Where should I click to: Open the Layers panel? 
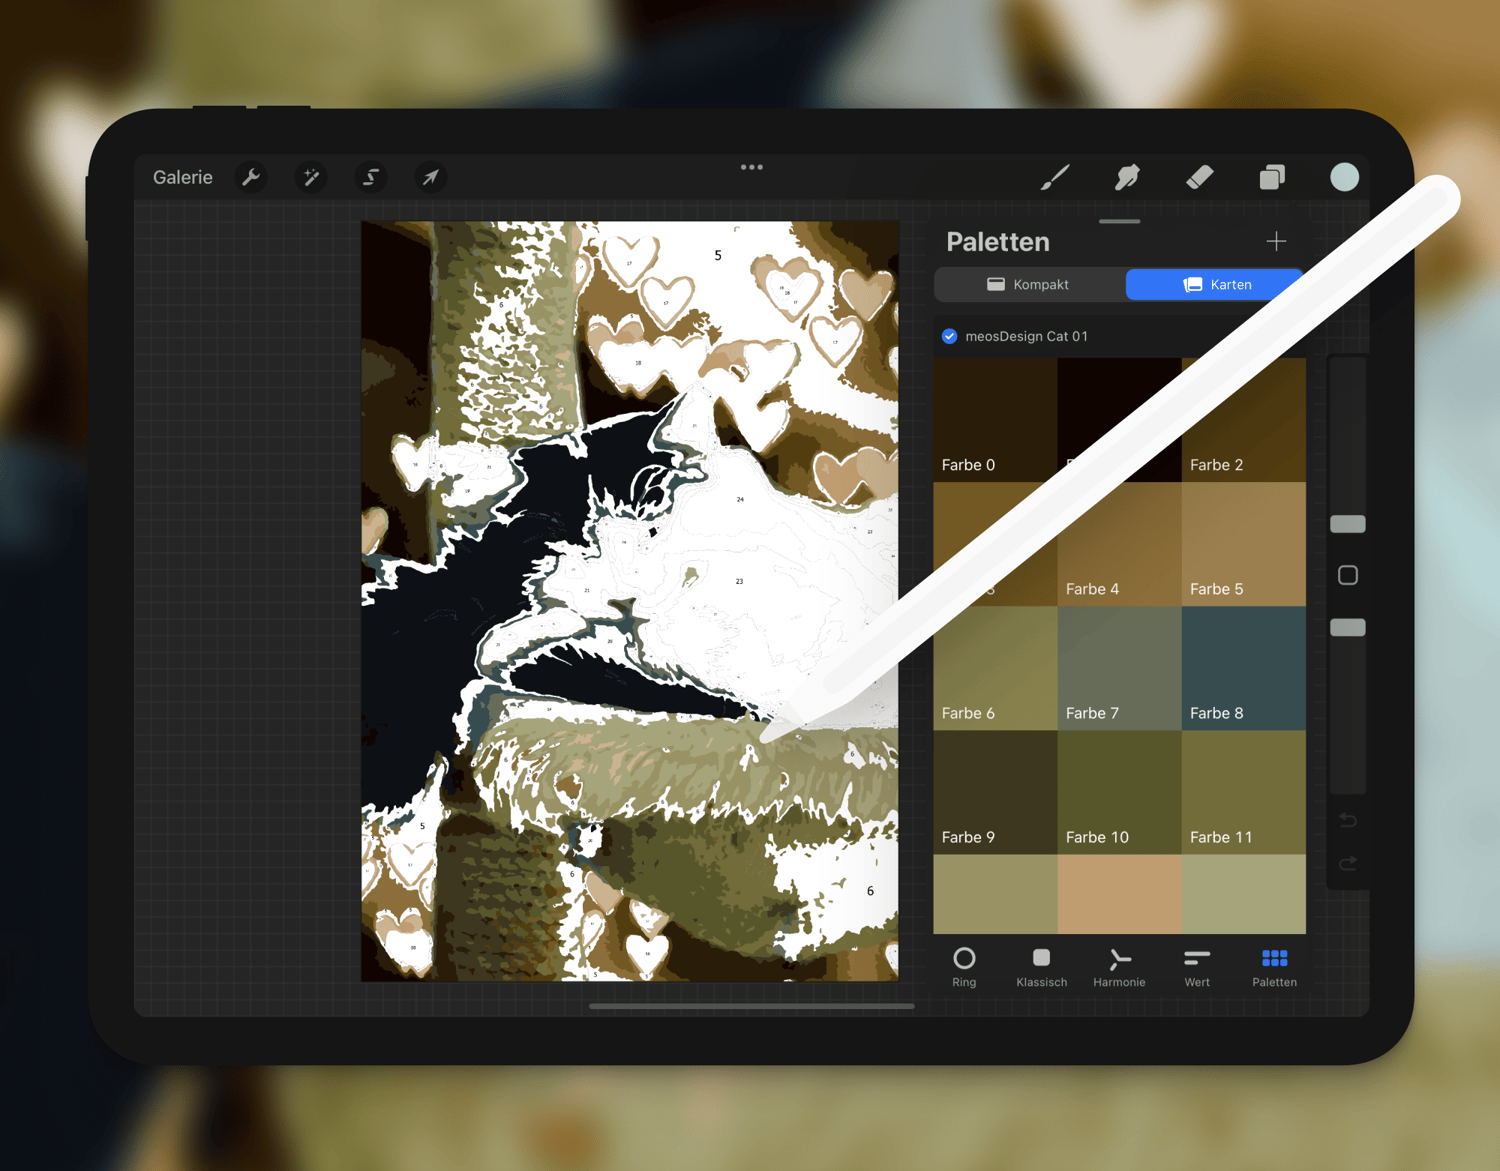1272,177
